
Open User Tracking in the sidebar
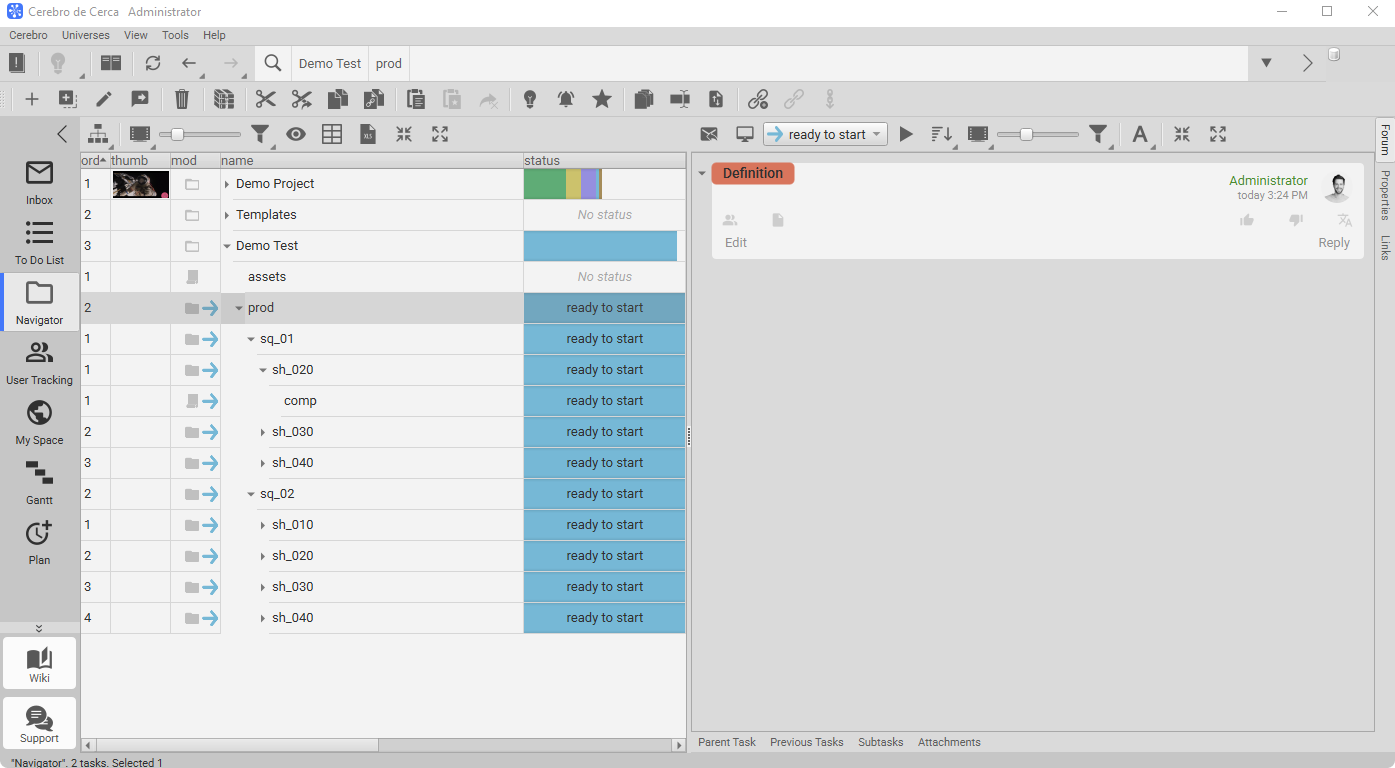click(39, 361)
